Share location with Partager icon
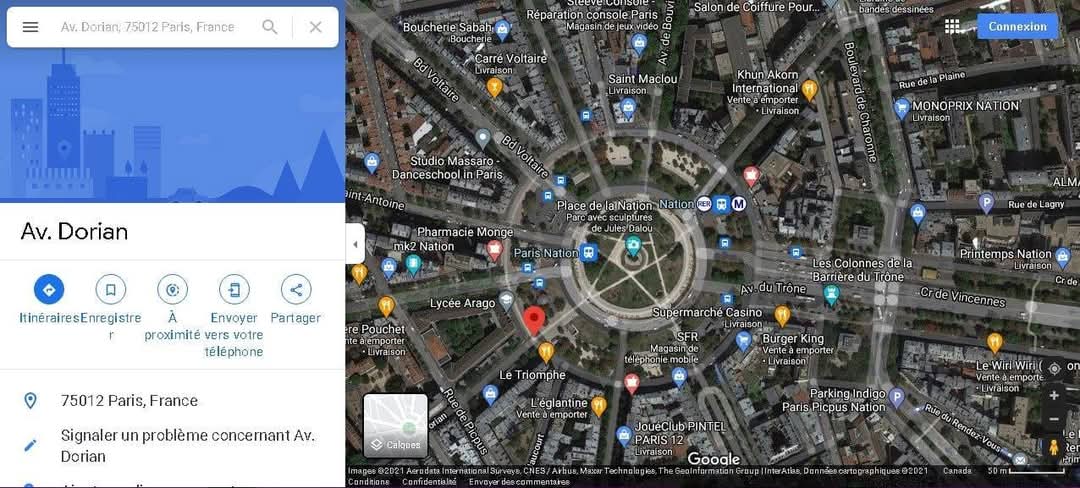 point(296,290)
